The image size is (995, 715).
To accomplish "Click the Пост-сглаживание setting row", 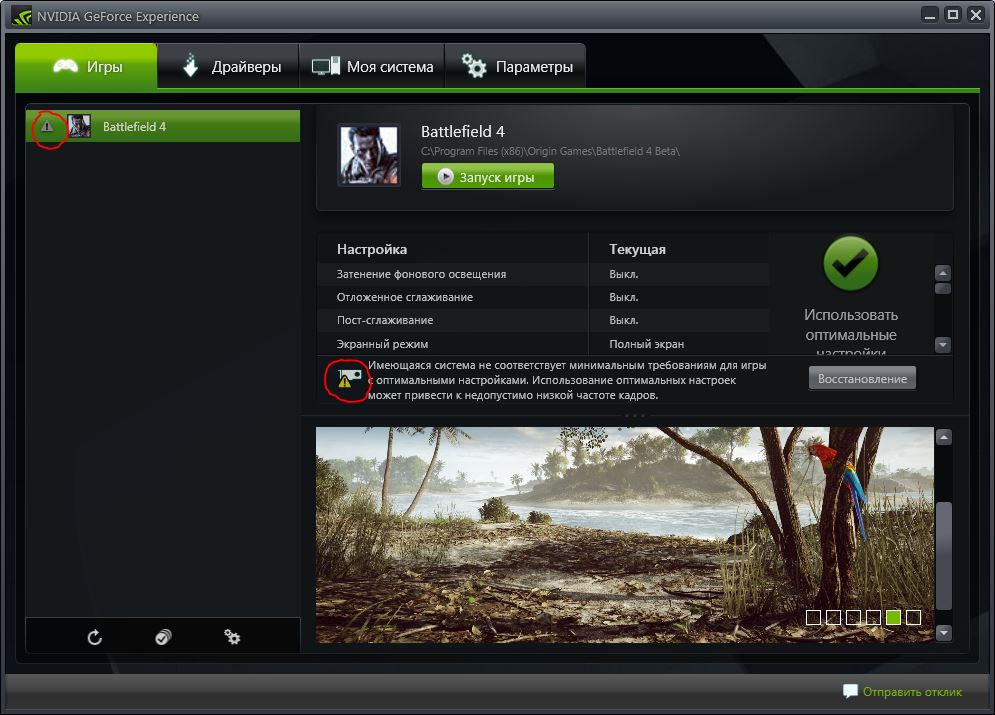I will (543, 320).
